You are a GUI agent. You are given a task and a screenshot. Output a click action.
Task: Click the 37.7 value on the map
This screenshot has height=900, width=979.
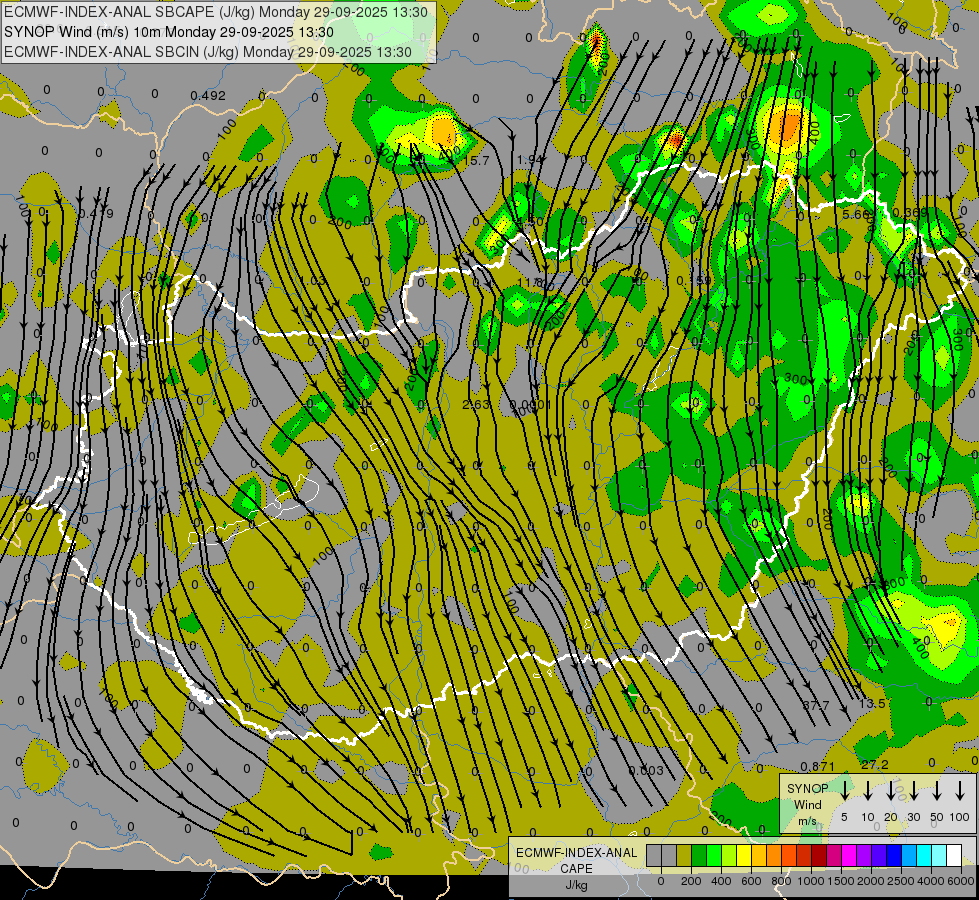click(x=816, y=706)
